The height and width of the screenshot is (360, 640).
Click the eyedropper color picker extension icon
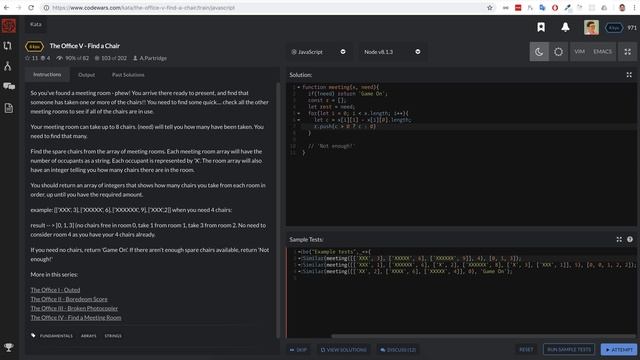click(x=567, y=7)
